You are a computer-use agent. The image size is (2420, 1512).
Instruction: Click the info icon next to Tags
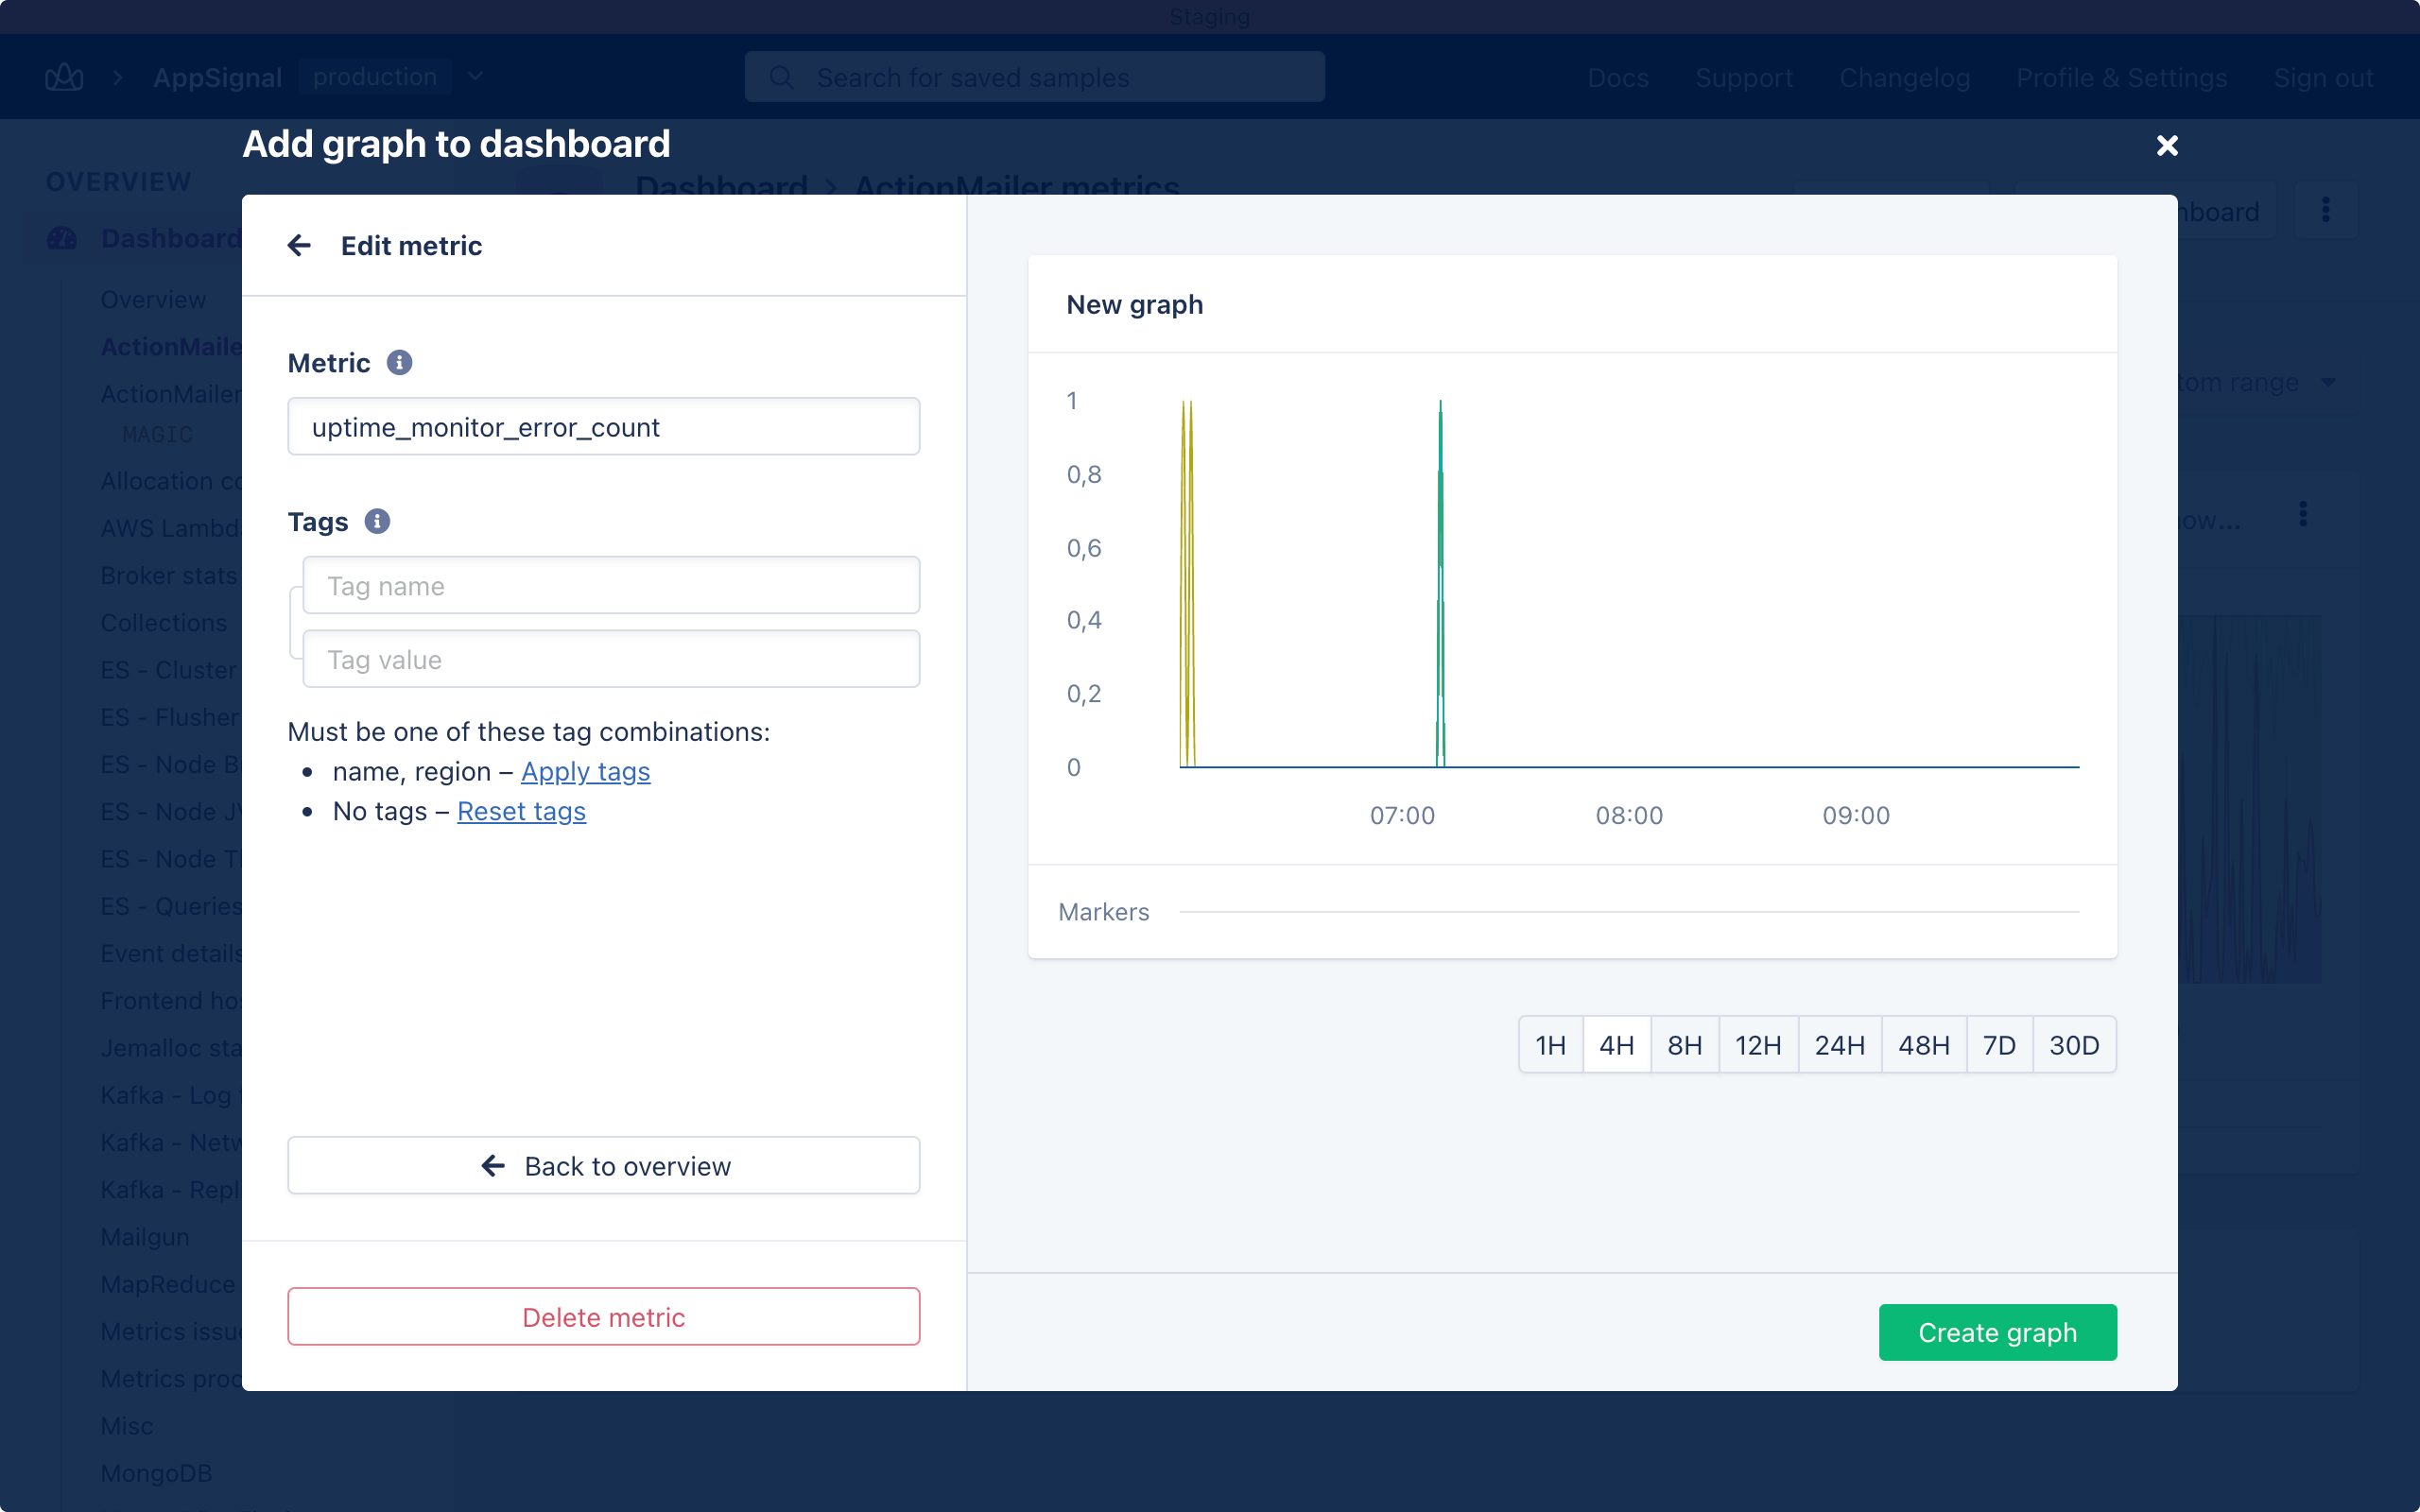tap(377, 521)
